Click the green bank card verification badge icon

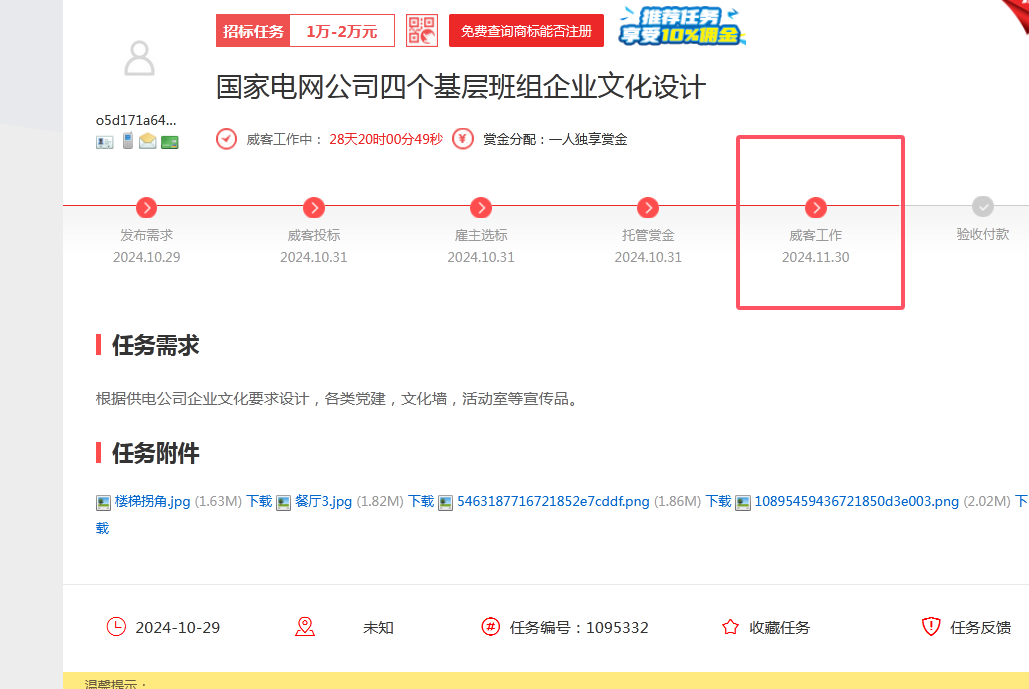coord(170,142)
